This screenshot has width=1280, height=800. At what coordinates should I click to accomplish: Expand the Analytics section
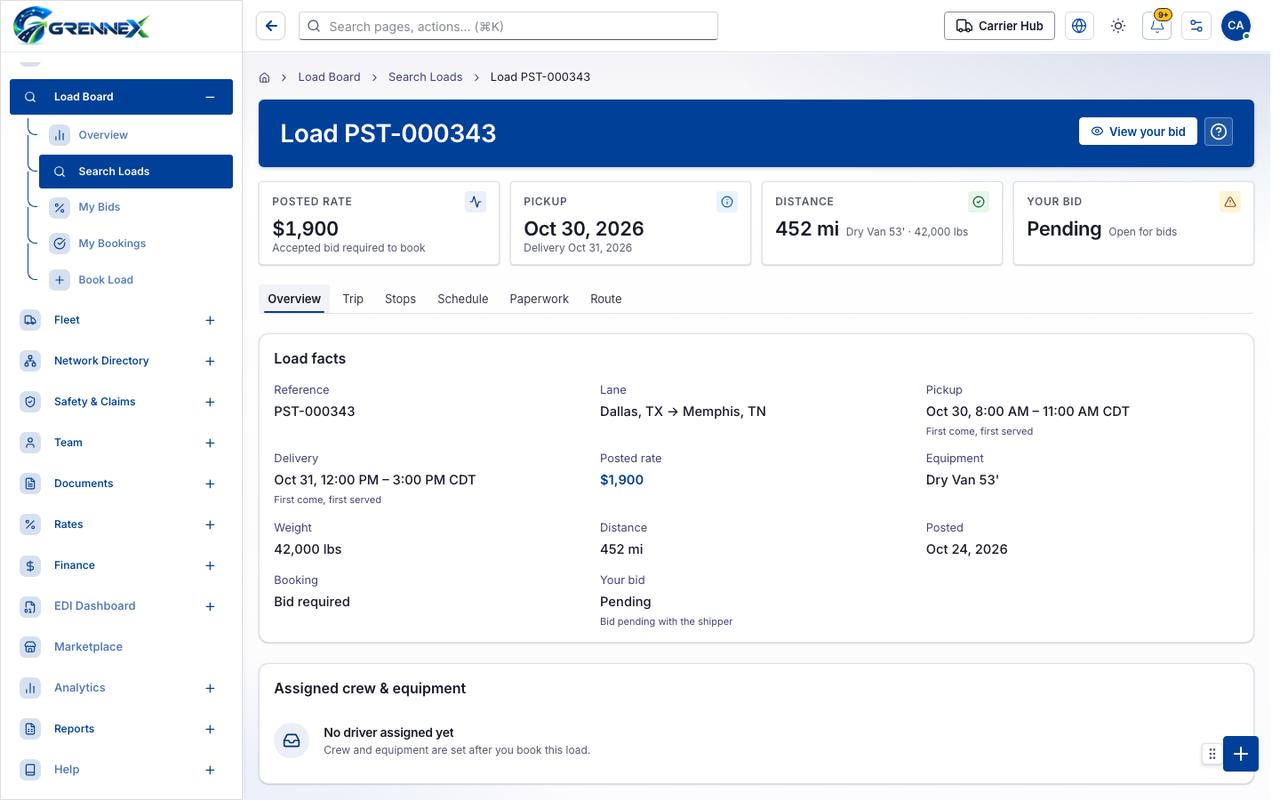[210, 689]
